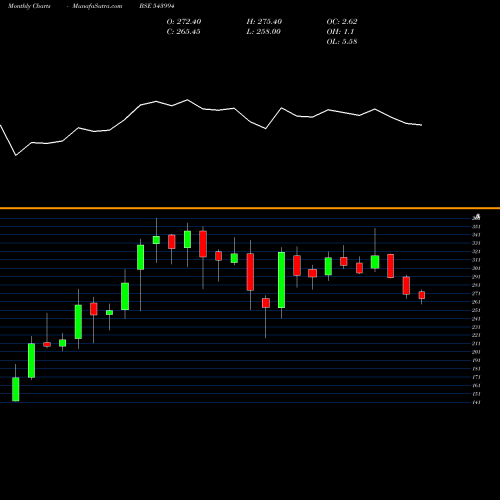The height and width of the screenshot is (500, 500).
Task: Click the 171 price axis label
Action: (476, 377)
